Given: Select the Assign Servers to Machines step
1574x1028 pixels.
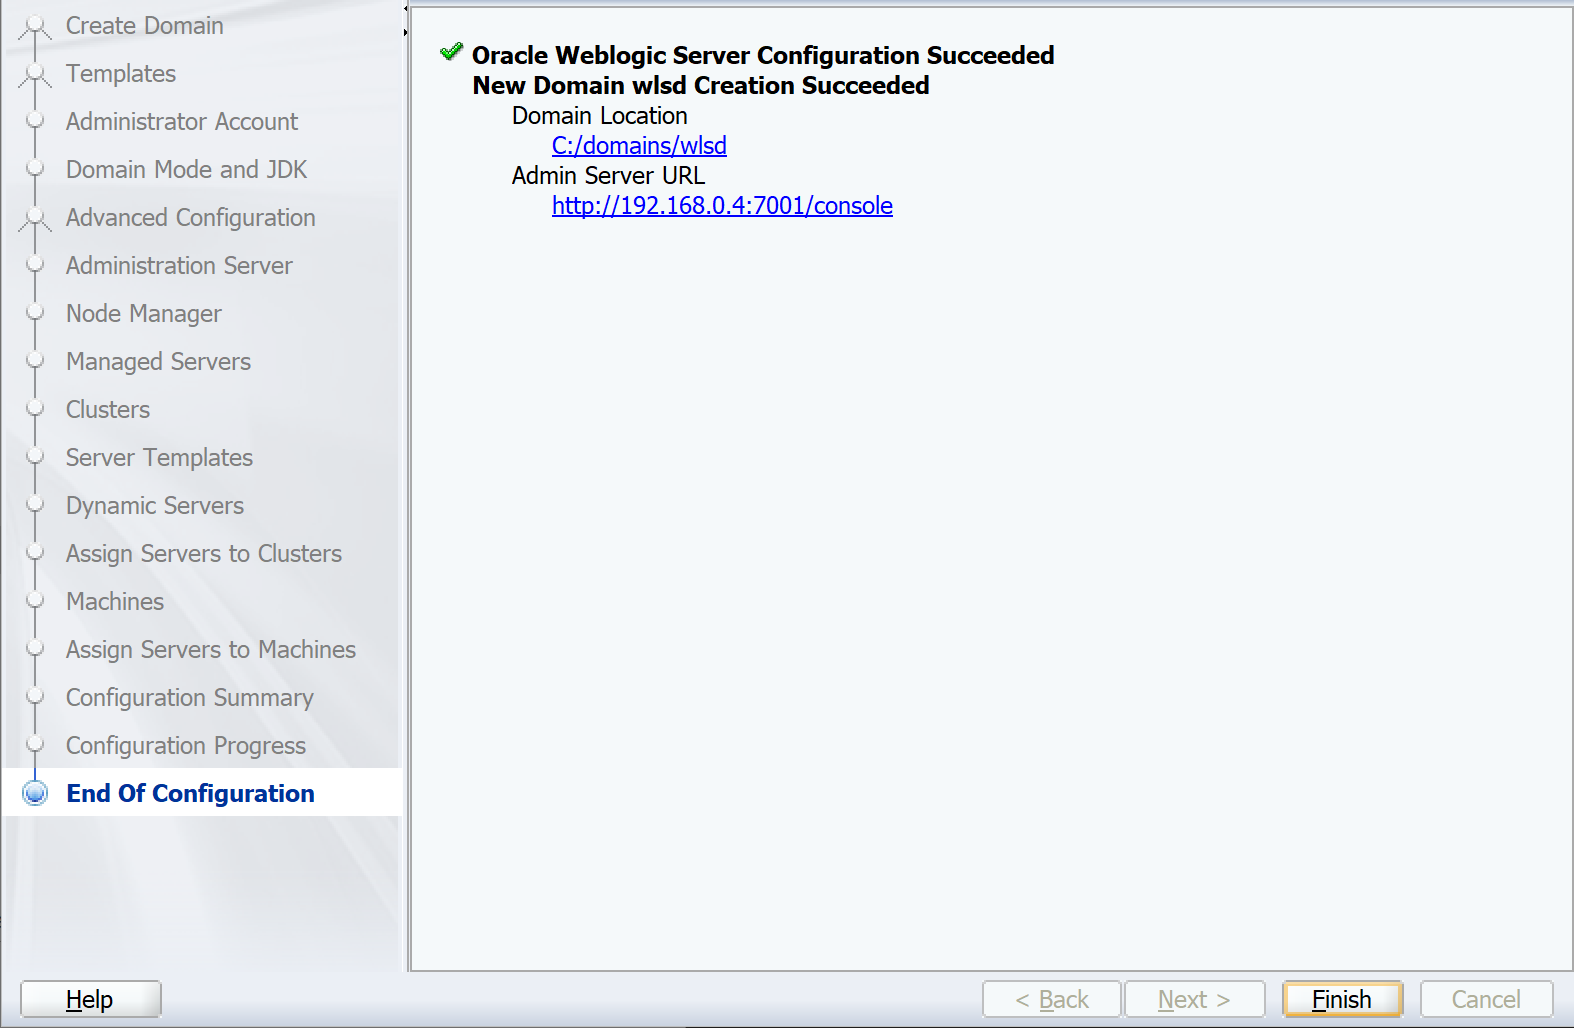Looking at the screenshot, I should point(211,650).
